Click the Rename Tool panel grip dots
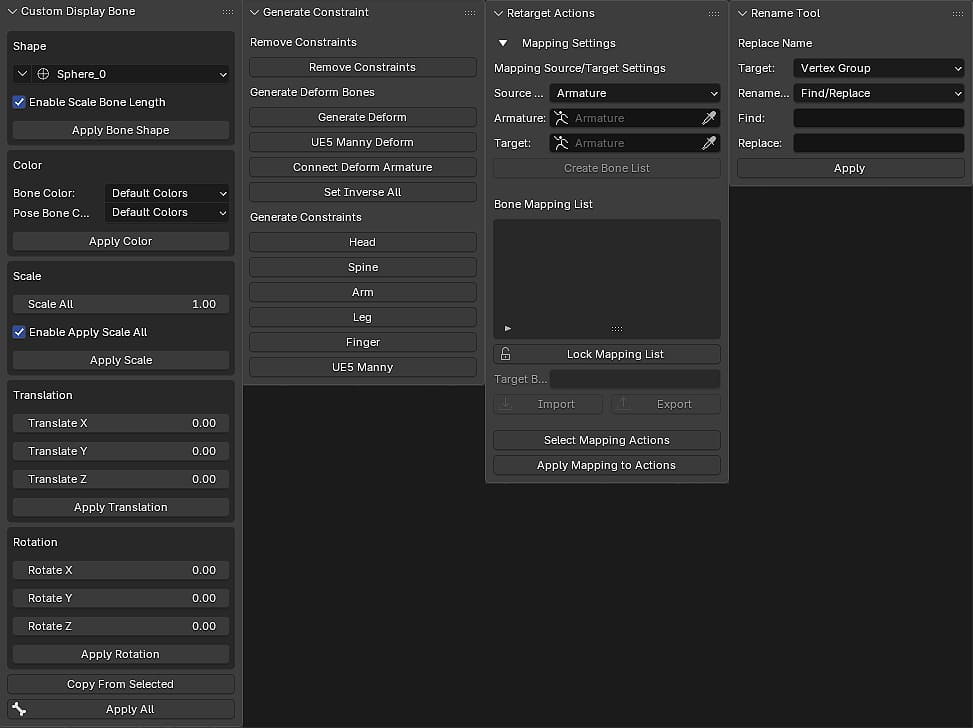Image resolution: width=973 pixels, height=728 pixels. tap(957, 13)
